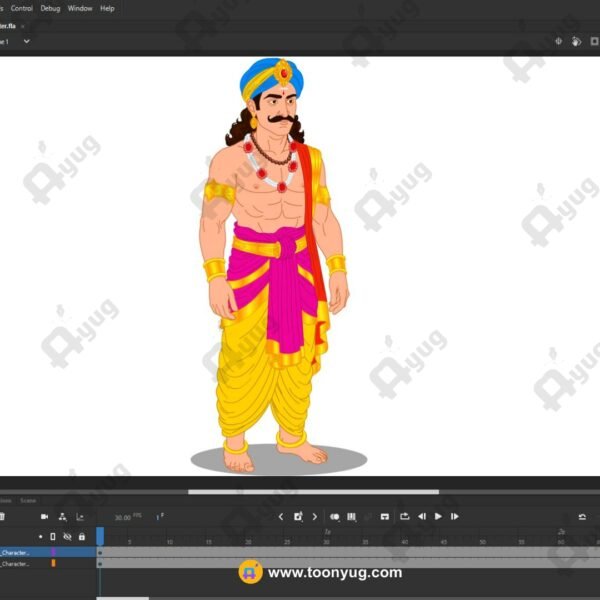
Task: Click the timeline horizontal scrollbar thumb
Action: coord(122,598)
